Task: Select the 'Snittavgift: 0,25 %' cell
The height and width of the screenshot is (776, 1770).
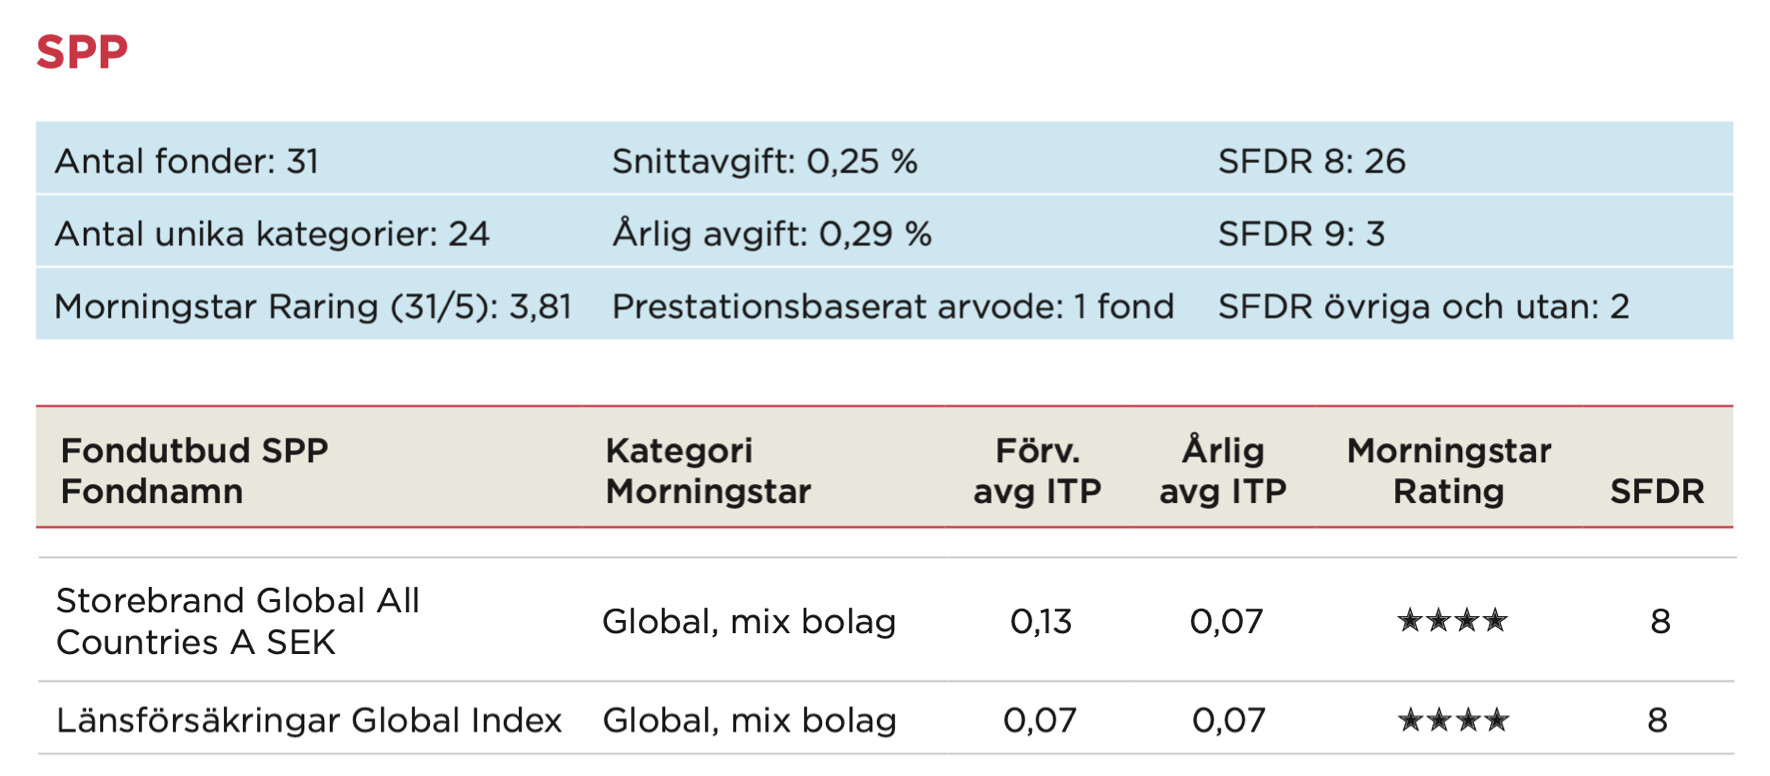Action: pyautogui.click(x=764, y=161)
